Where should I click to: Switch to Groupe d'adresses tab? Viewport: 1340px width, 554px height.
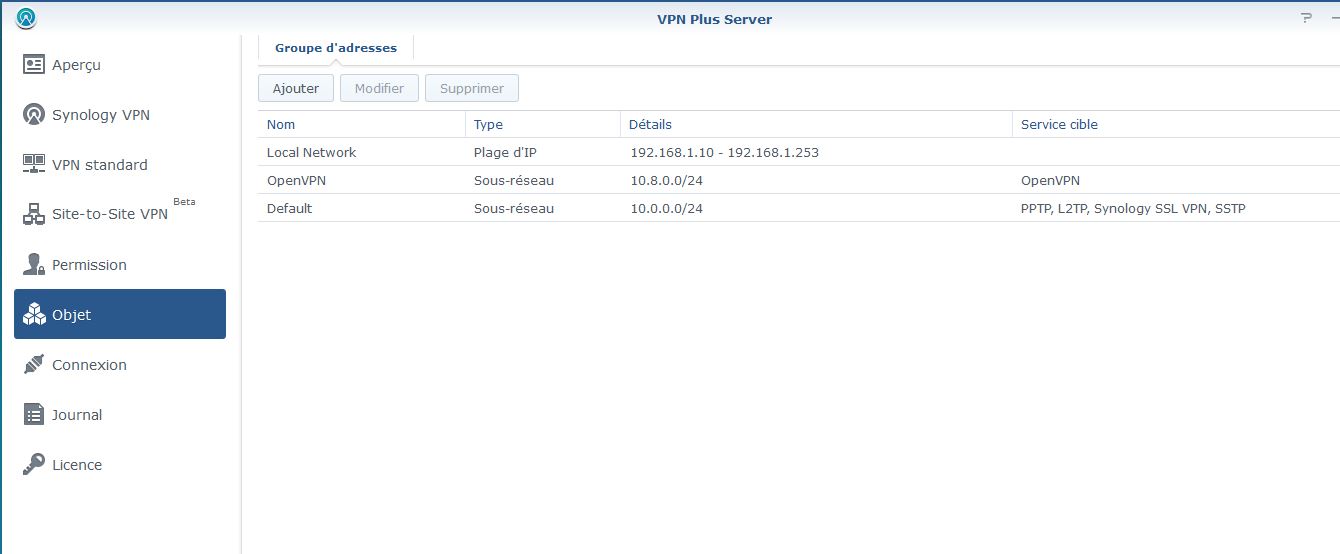[x=336, y=48]
